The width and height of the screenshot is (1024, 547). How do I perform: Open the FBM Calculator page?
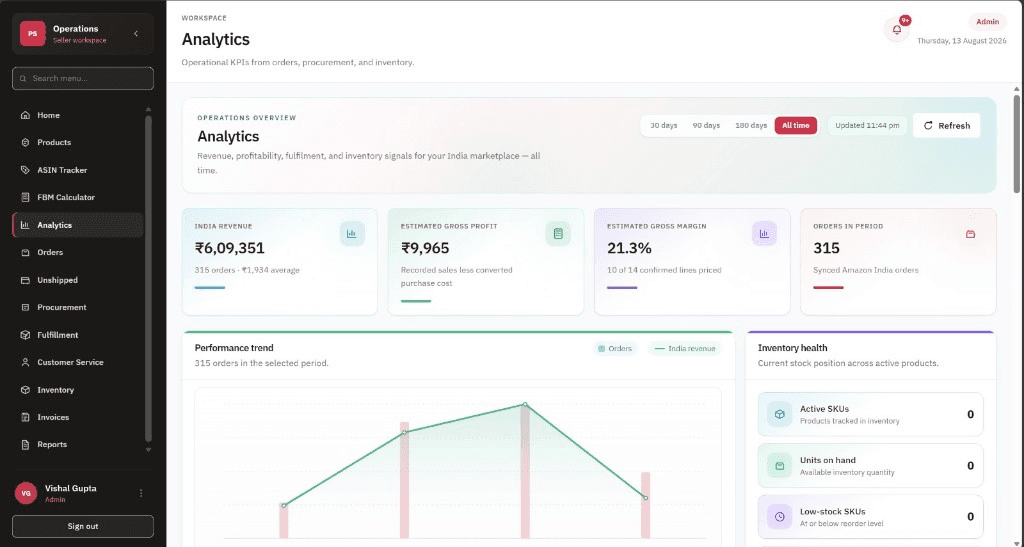coord(78,197)
